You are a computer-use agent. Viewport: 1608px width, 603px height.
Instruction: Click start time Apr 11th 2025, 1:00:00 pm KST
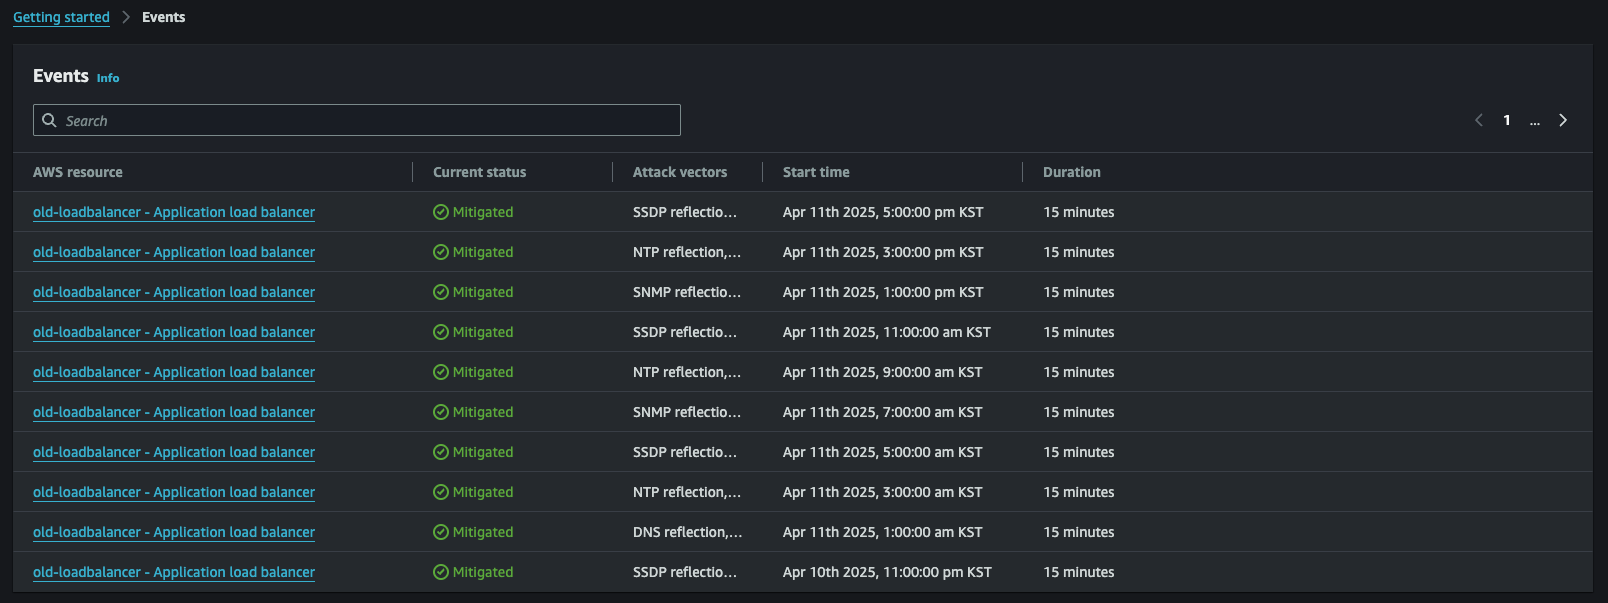883,292
